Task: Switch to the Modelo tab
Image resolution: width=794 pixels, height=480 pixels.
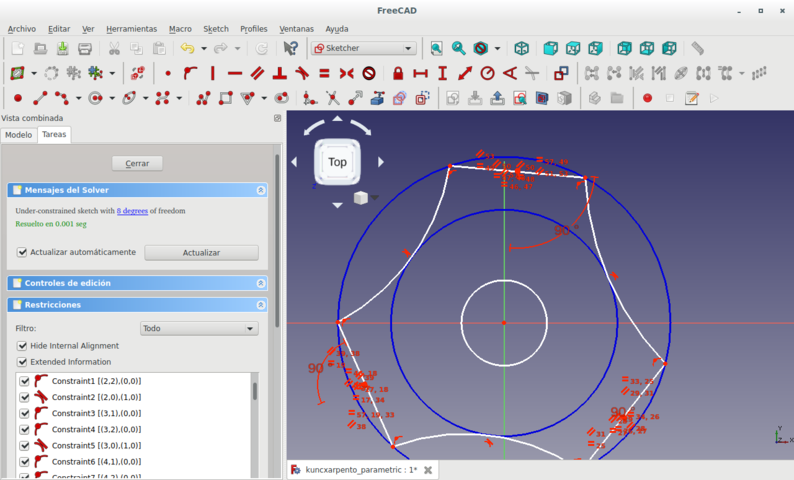Action: [19, 135]
